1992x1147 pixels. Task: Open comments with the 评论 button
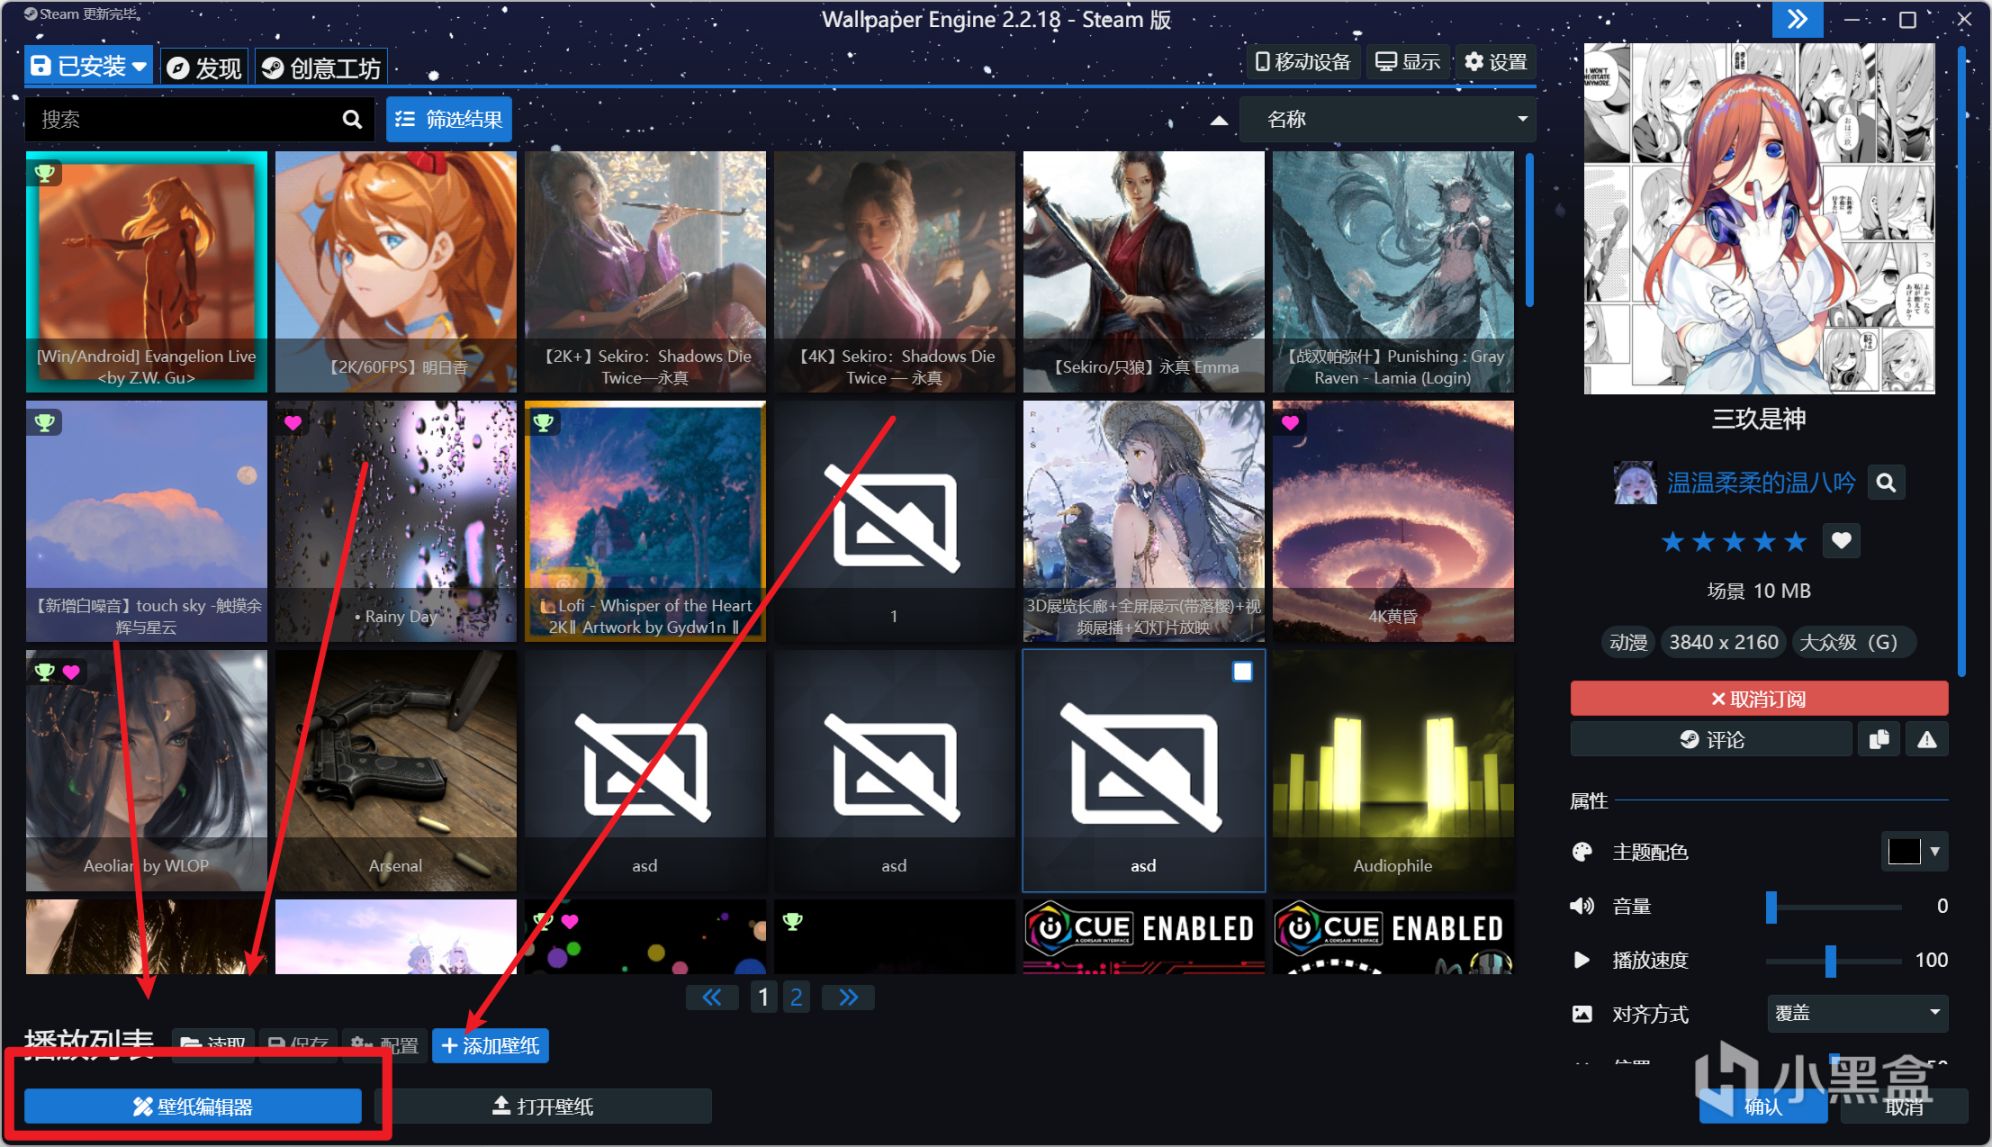pos(1711,739)
